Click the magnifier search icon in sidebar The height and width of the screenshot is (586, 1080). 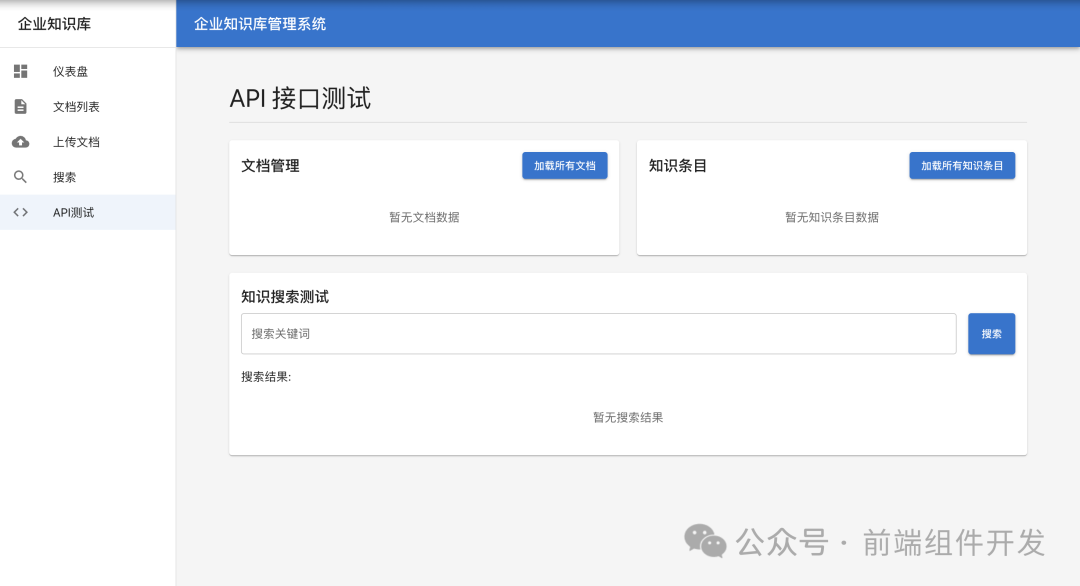21,177
